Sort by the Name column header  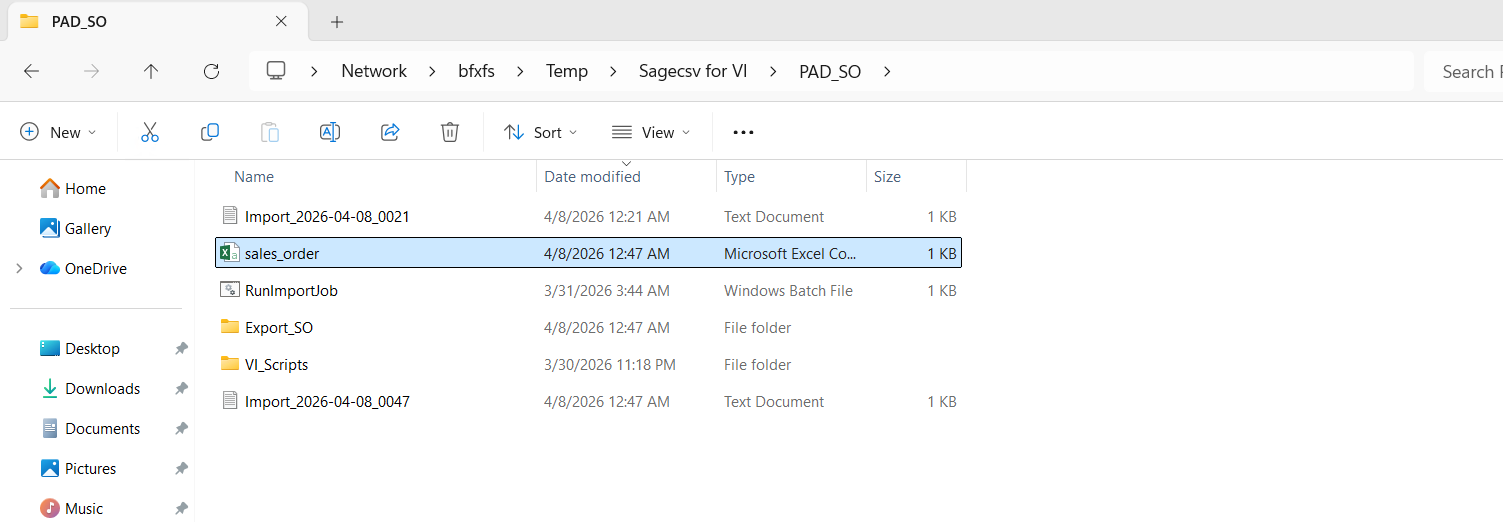click(x=254, y=177)
